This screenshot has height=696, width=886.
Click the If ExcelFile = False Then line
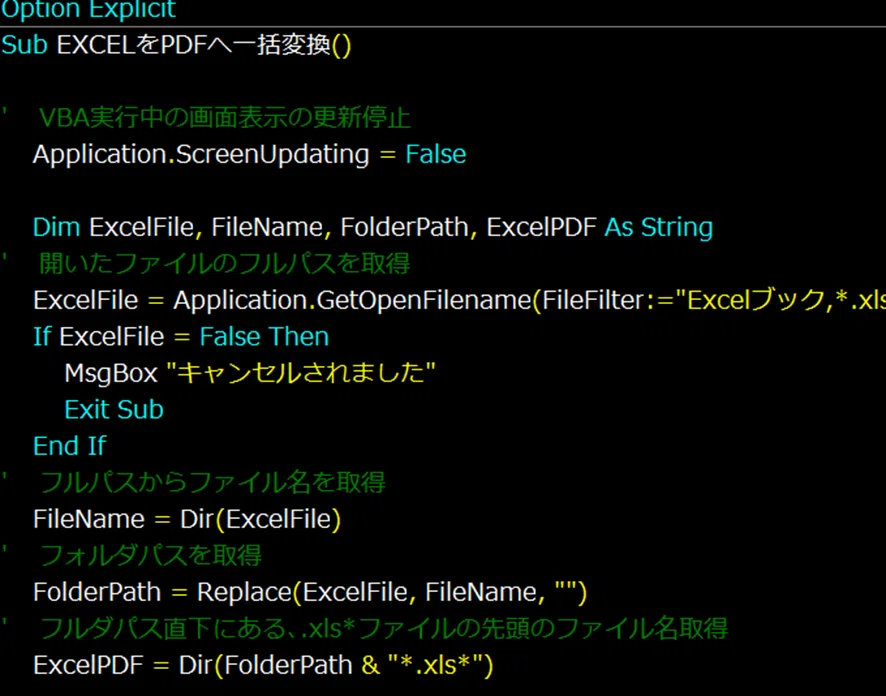[181, 337]
